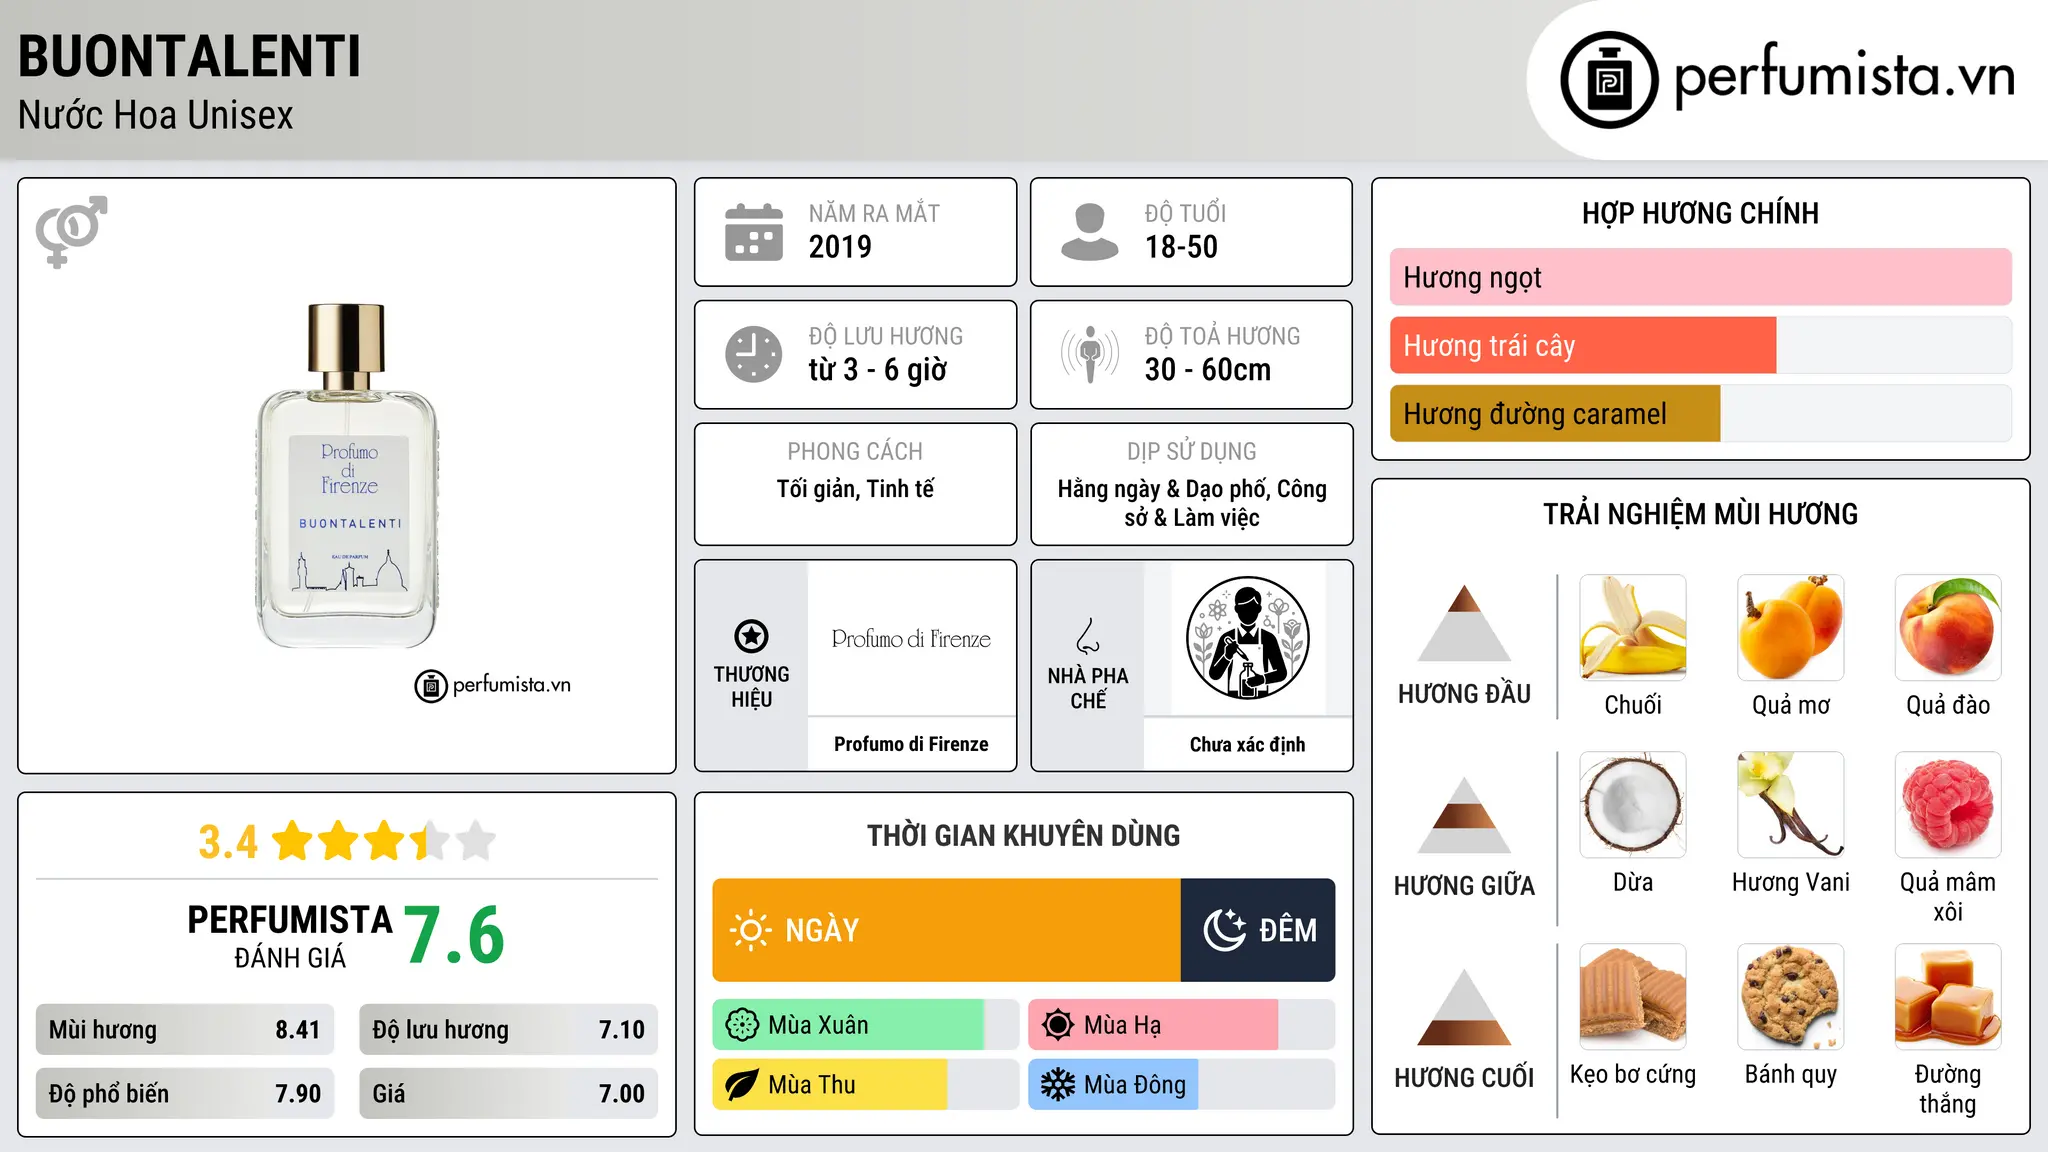Click the Mùa Thu season bar
This screenshot has height=1152, width=2048.
coord(866,1085)
